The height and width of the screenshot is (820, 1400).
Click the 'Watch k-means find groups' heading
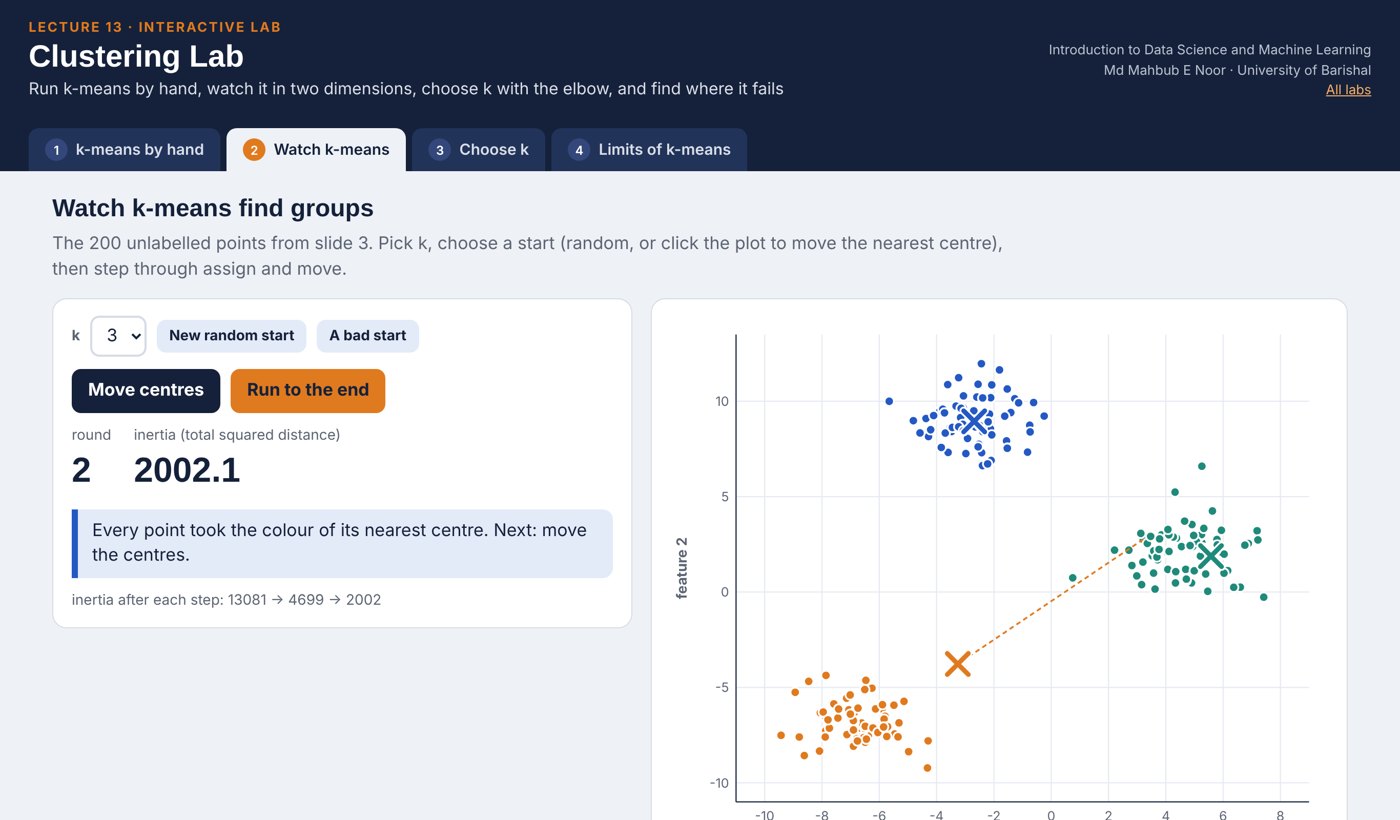click(213, 208)
